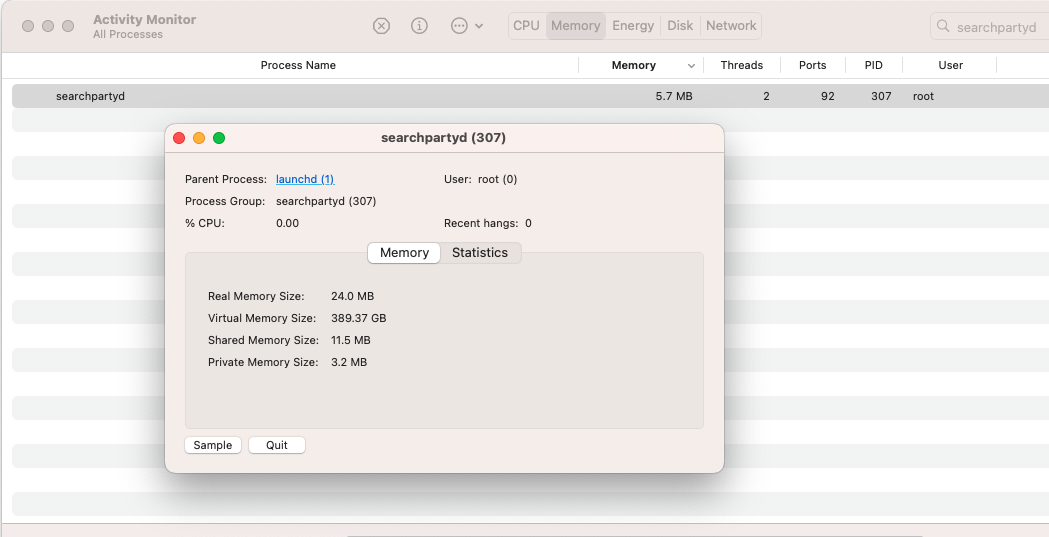1049x537 pixels.
Task: Sort by Ports column header
Action: tap(812, 65)
